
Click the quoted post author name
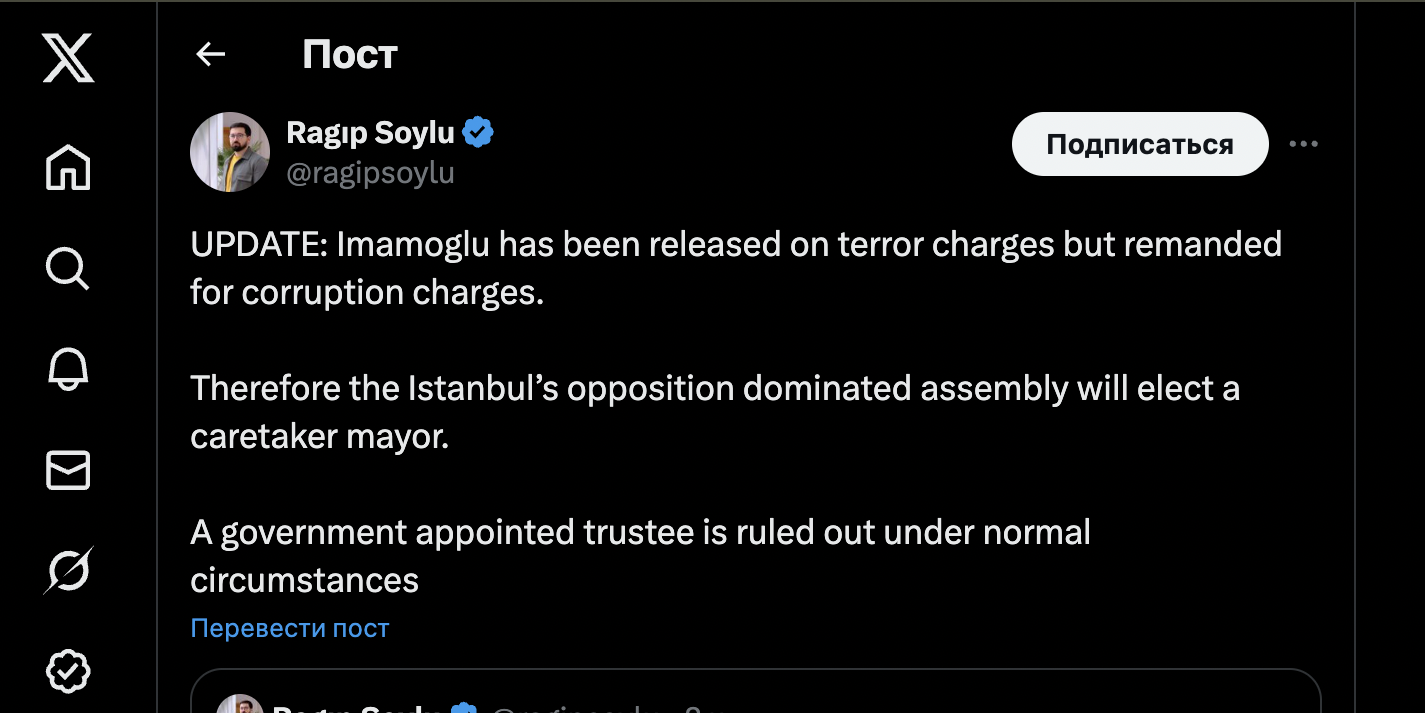coord(359,707)
